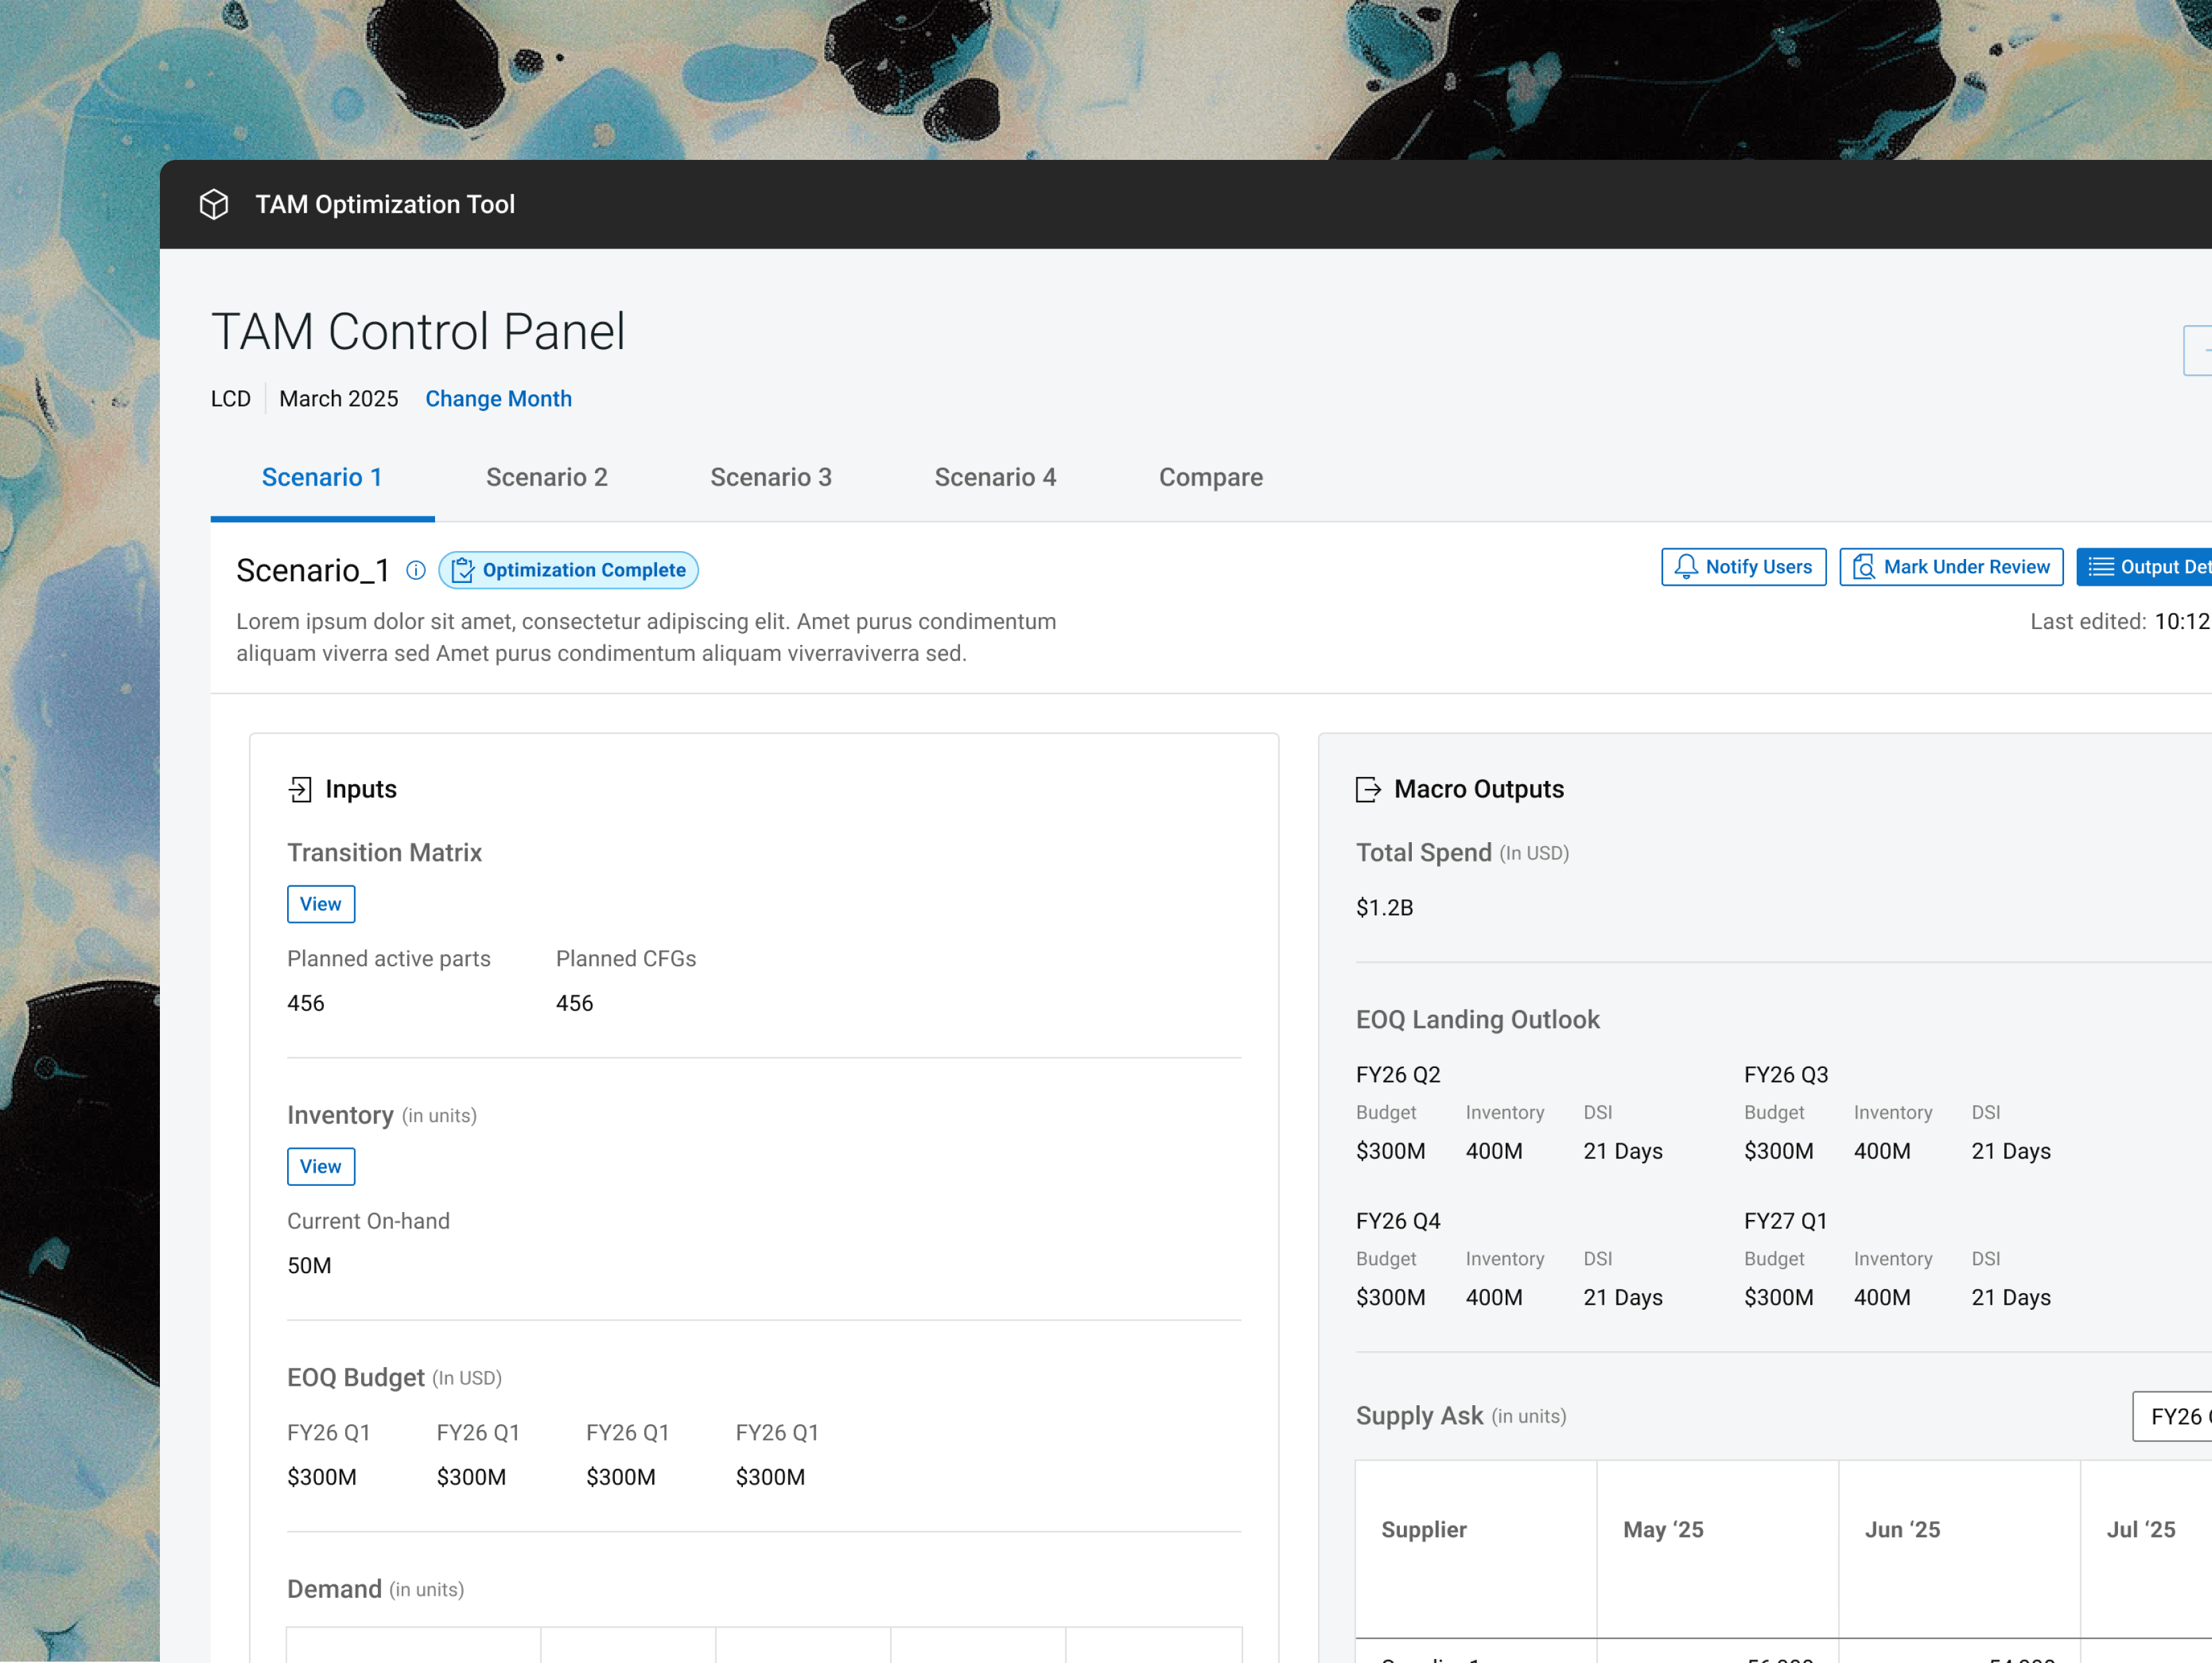Image resolution: width=2212 pixels, height=1663 pixels.
Task: Open the Scenario 4 tab
Action: click(995, 477)
